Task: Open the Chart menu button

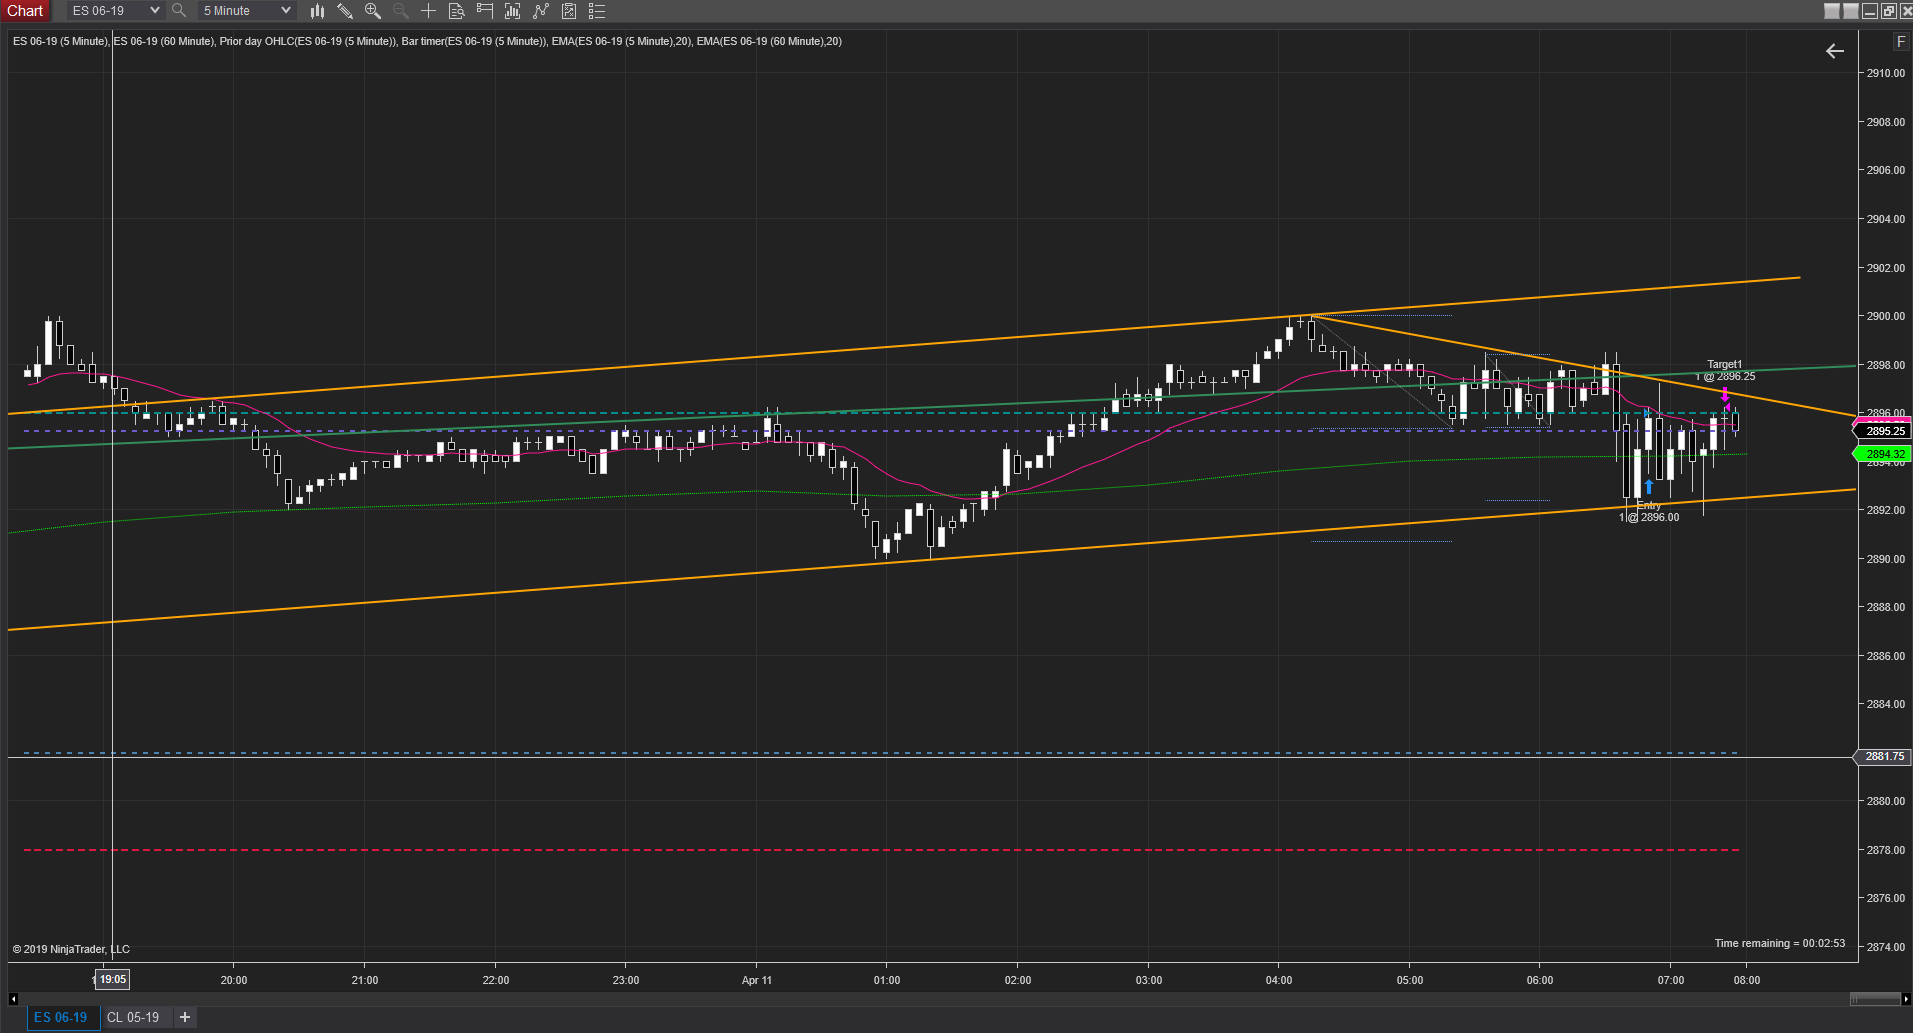Action: point(25,11)
